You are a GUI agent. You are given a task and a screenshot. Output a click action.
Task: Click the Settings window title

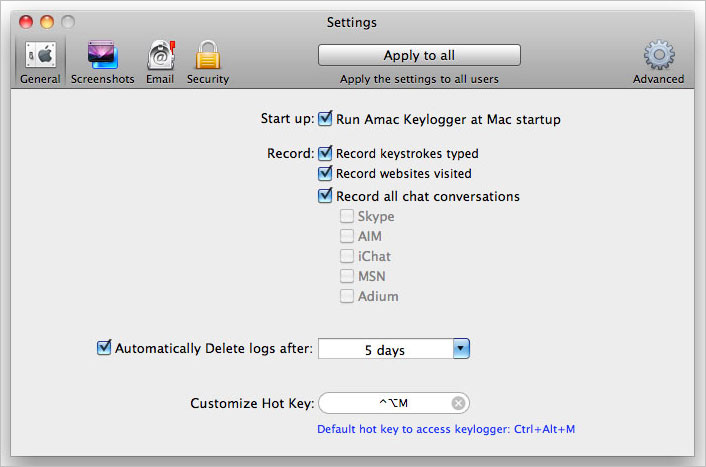(352, 22)
